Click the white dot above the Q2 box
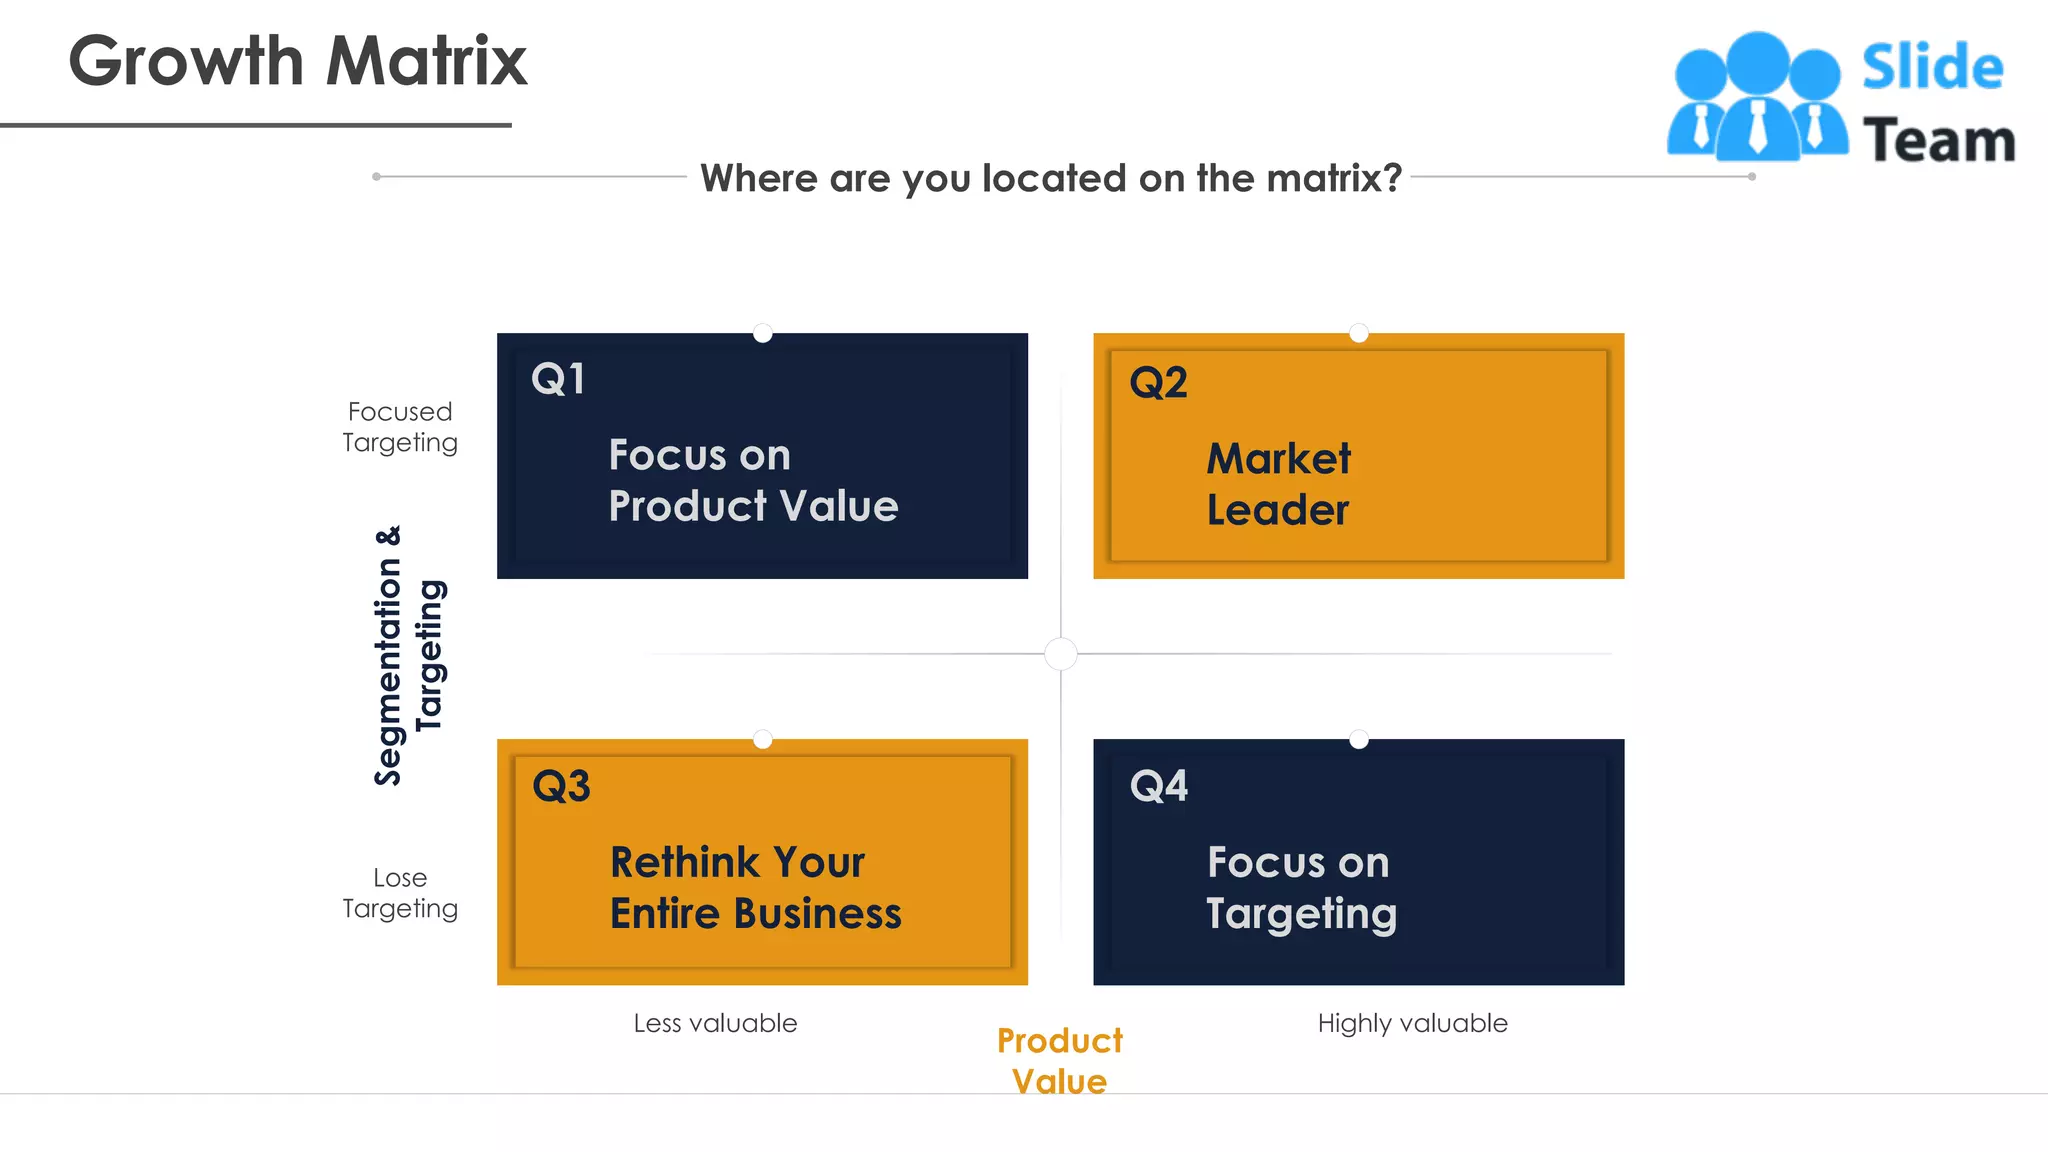Image resolution: width=2048 pixels, height=1152 pixels. tap(1358, 333)
